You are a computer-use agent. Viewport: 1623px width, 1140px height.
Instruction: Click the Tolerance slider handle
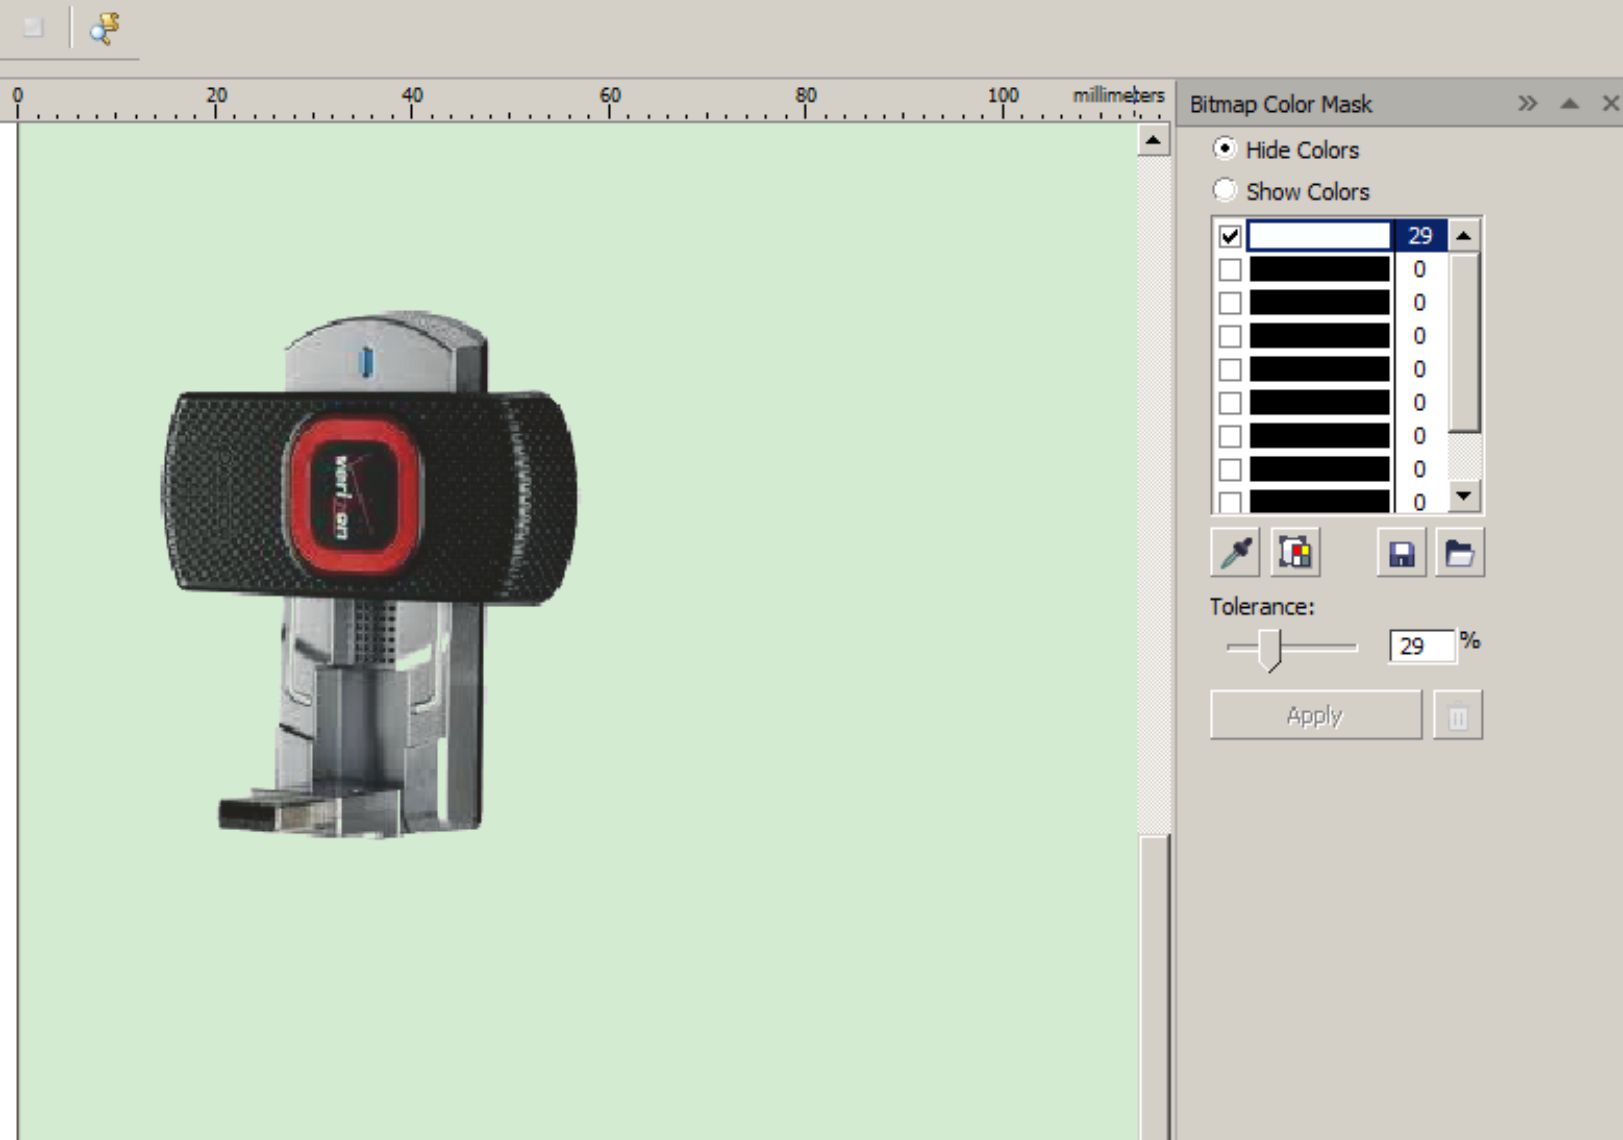[1270, 650]
